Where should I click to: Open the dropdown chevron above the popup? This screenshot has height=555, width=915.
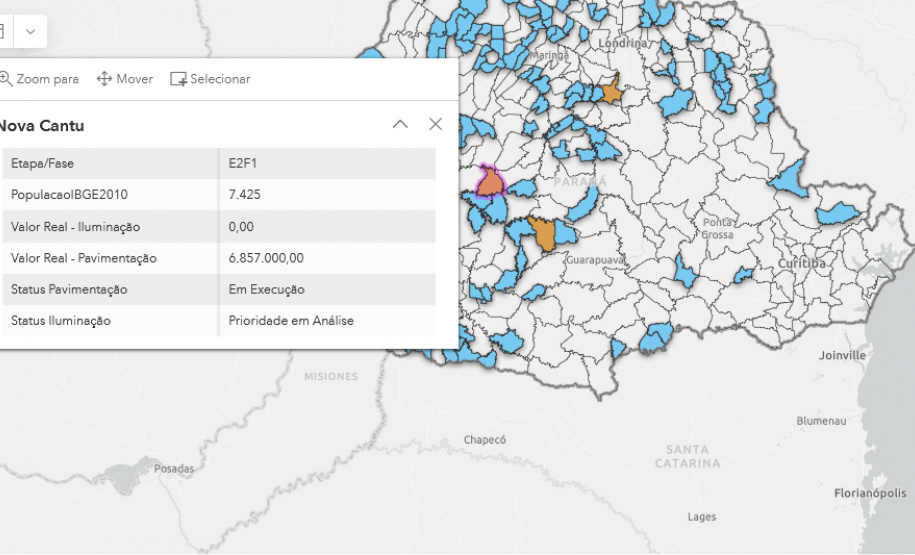point(30,32)
